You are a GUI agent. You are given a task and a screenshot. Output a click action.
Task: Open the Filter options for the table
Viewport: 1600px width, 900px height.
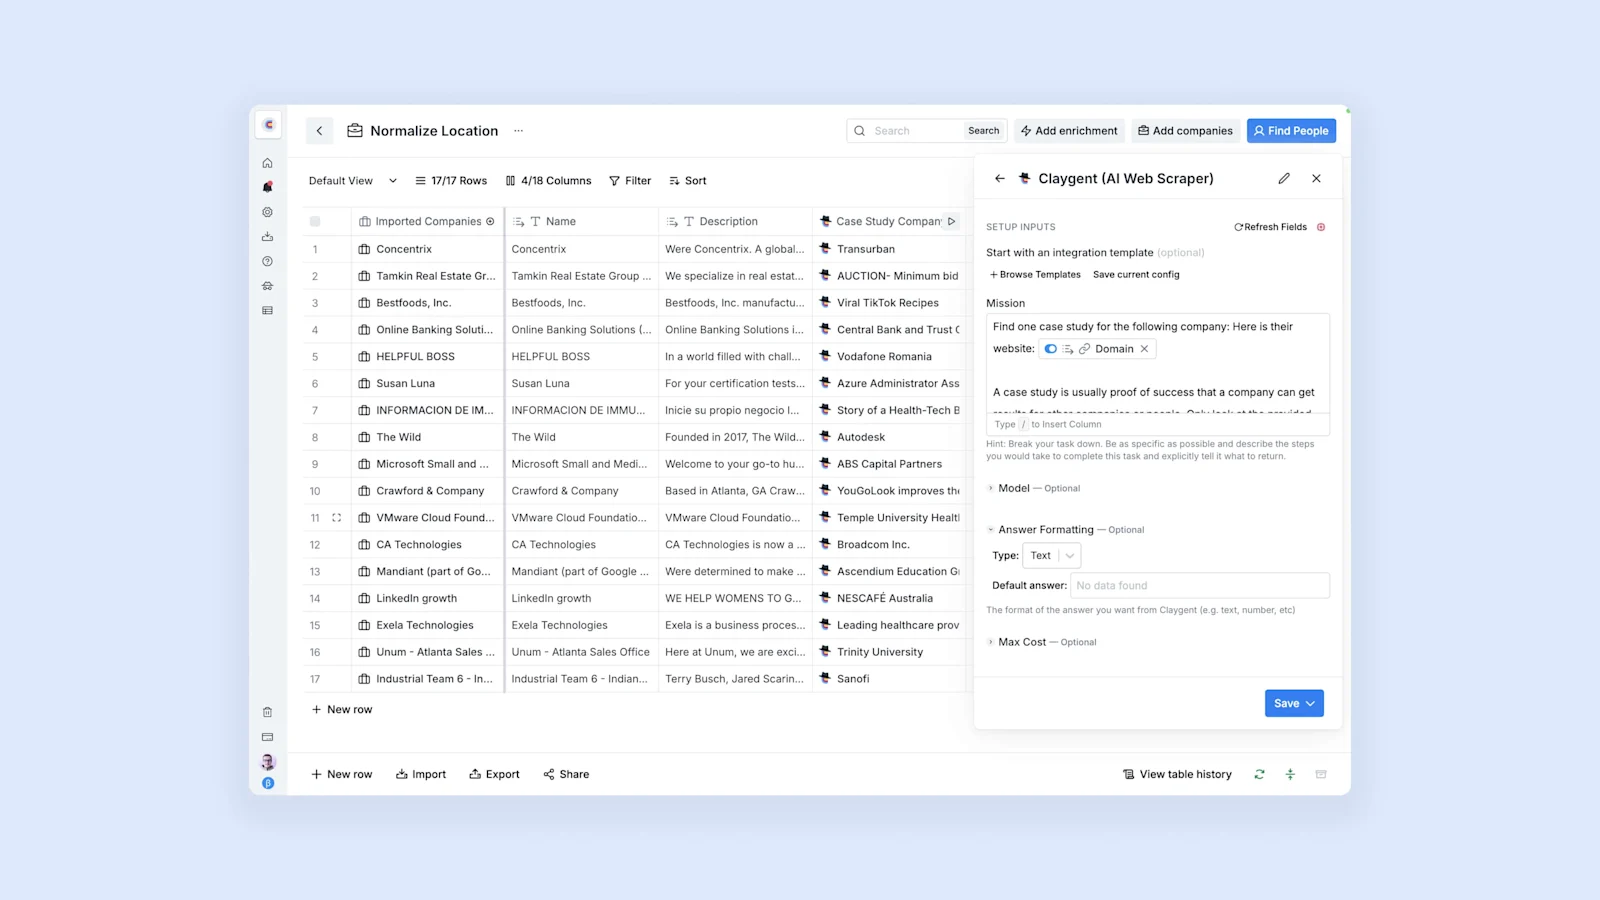(x=630, y=180)
